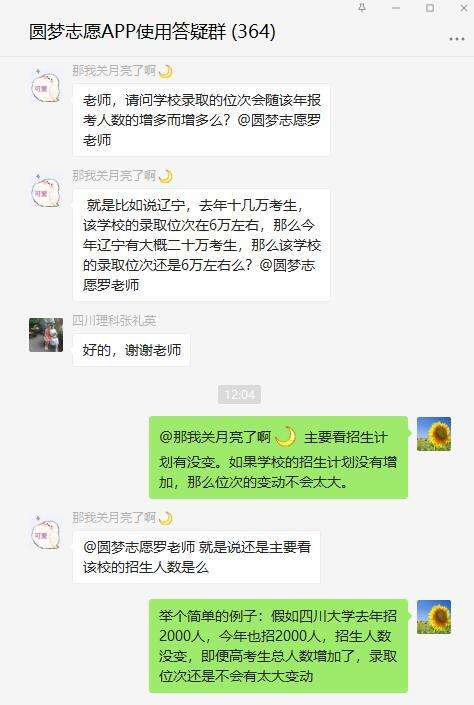Click the top sunflower avatar

pos(434,434)
